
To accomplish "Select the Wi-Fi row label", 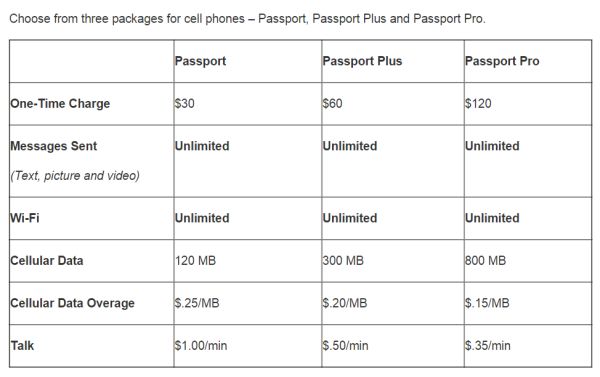I will 25,218.
